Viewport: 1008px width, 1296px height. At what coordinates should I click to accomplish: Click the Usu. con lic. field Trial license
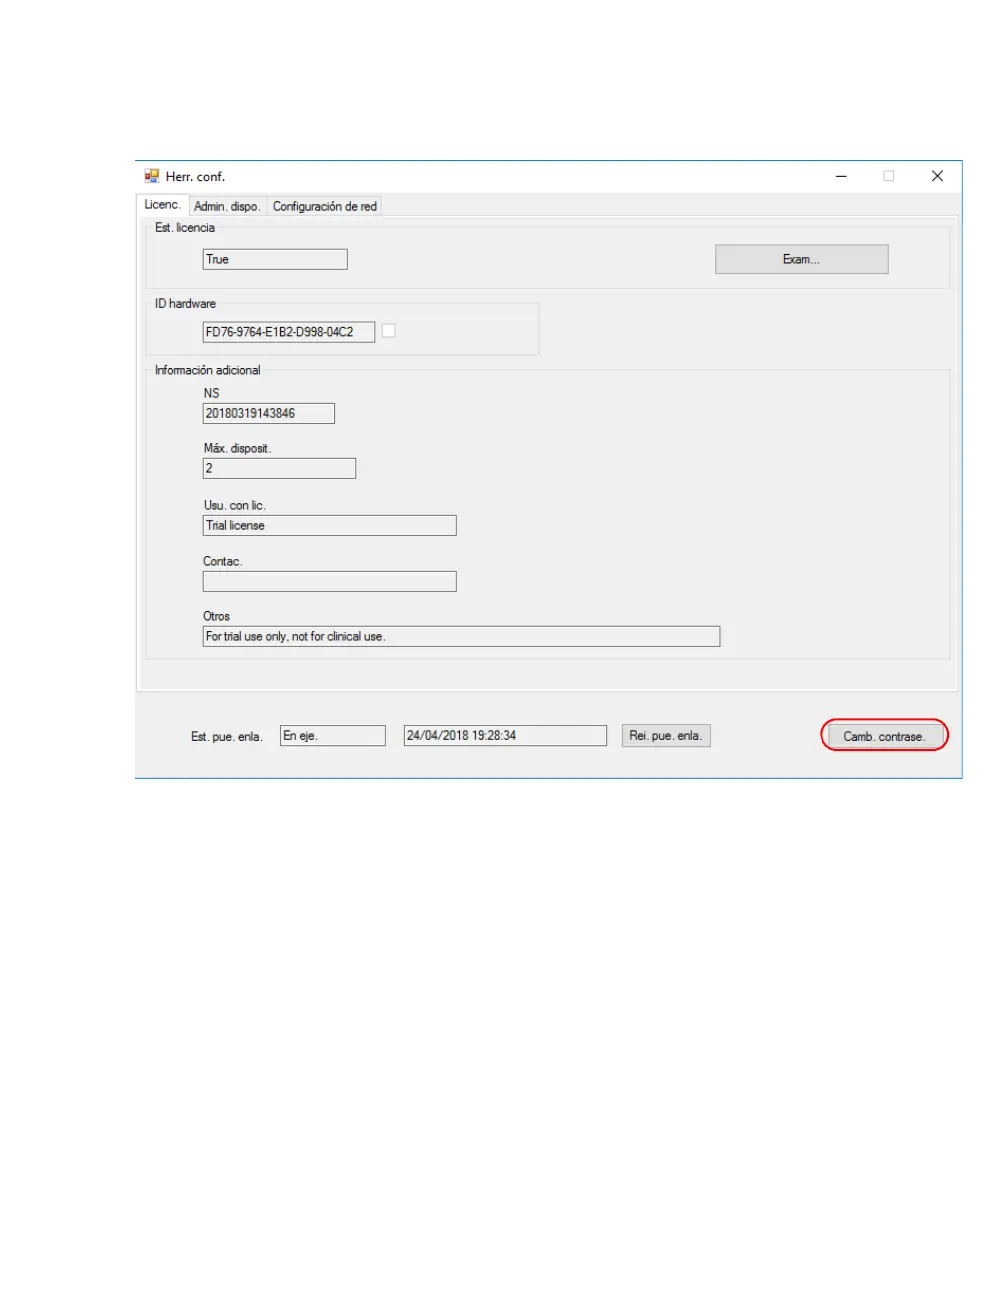point(330,525)
